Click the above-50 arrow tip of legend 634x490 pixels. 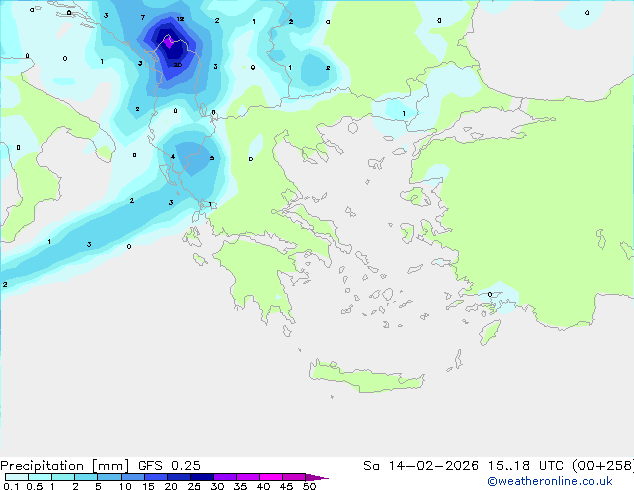(x=317, y=477)
